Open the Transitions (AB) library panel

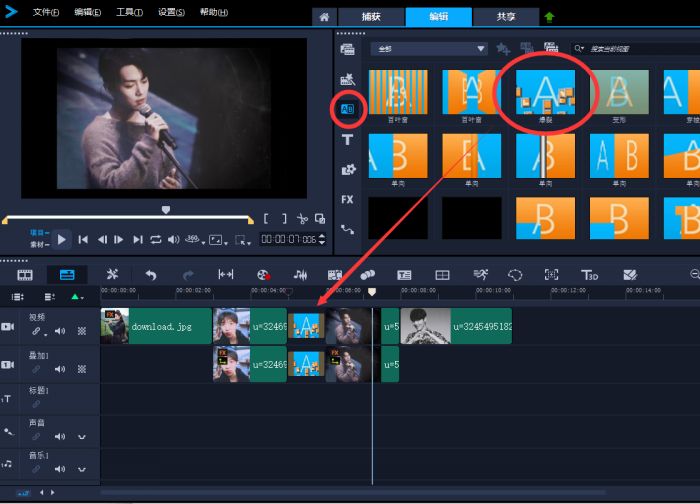(348, 109)
